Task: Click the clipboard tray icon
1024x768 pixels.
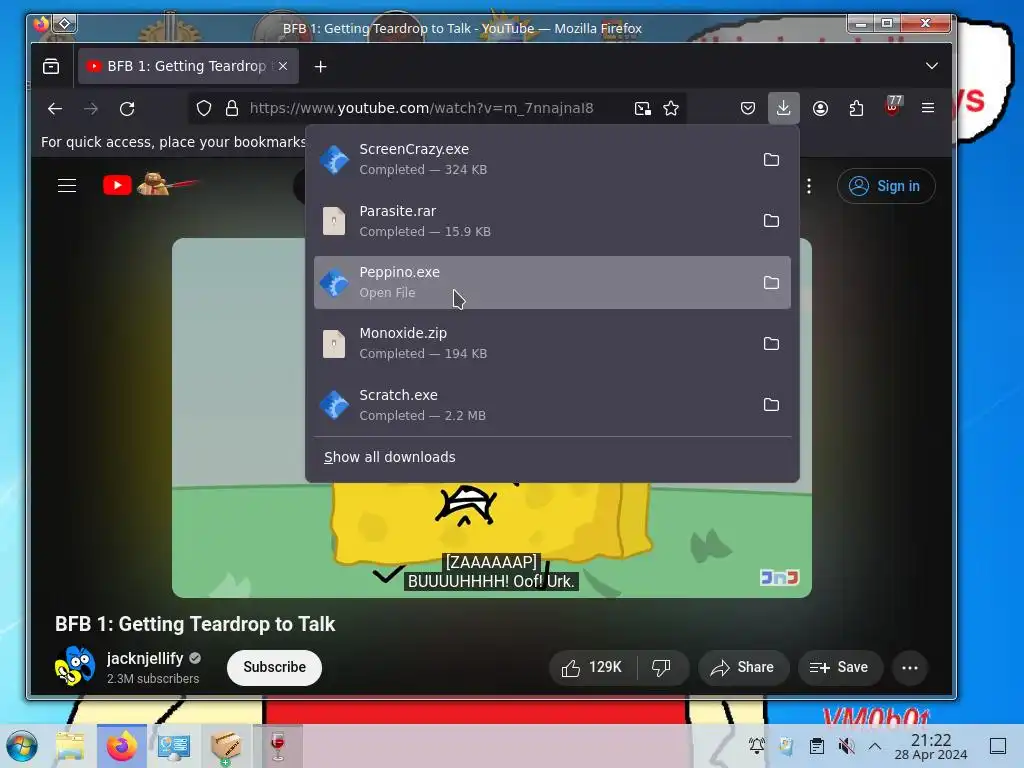Action: (816, 746)
